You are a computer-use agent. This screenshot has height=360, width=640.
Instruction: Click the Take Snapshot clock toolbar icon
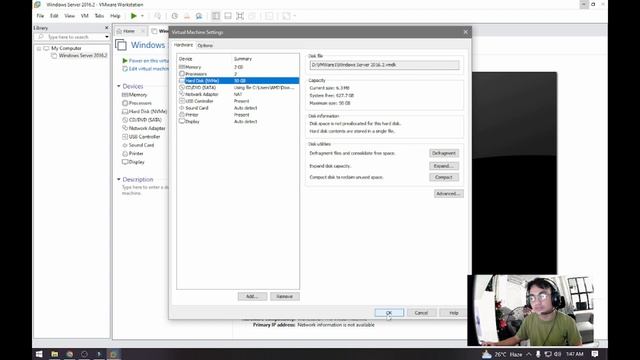(174, 16)
